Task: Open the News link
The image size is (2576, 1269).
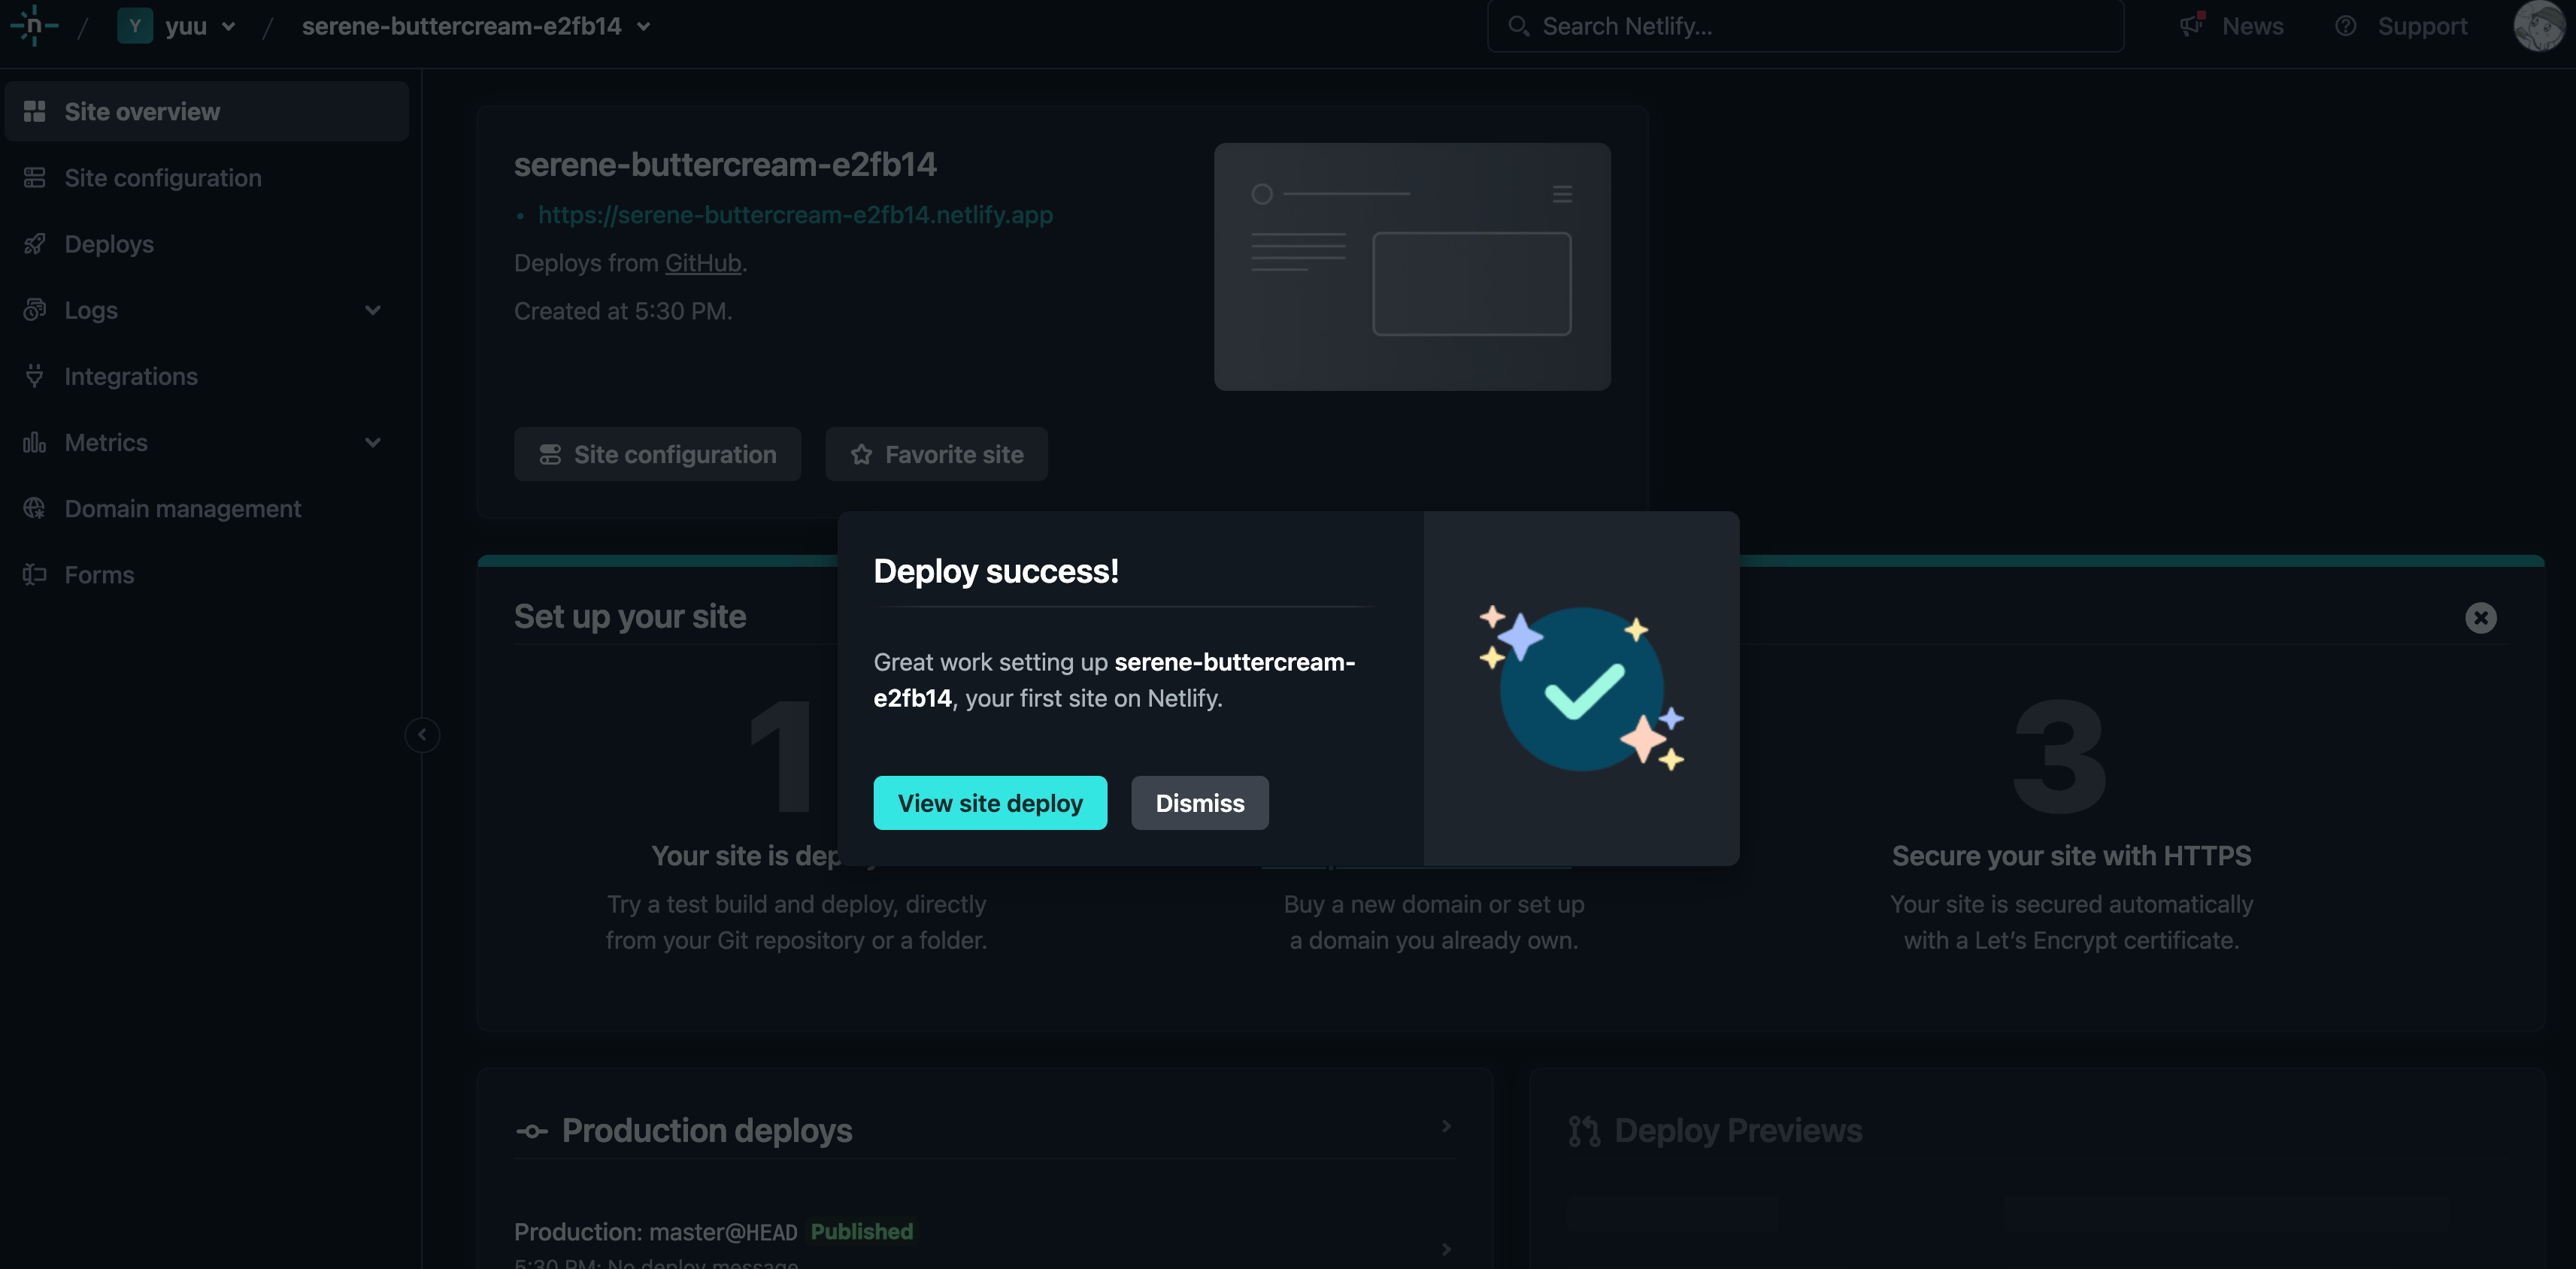Action: tap(2252, 26)
